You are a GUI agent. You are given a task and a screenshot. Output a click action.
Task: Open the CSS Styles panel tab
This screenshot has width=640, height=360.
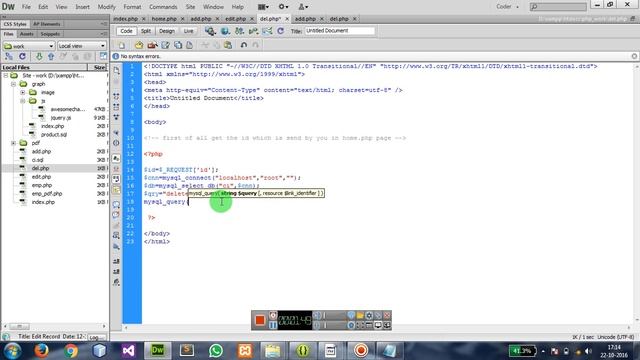pos(15,24)
